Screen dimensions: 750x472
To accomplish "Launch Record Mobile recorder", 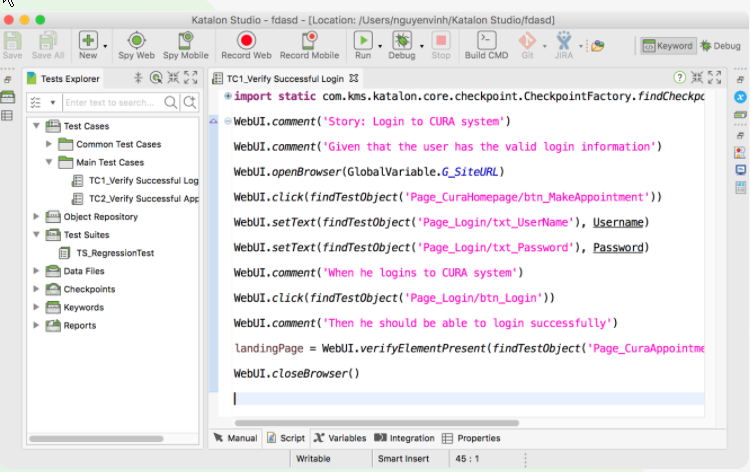I will pyautogui.click(x=309, y=41).
